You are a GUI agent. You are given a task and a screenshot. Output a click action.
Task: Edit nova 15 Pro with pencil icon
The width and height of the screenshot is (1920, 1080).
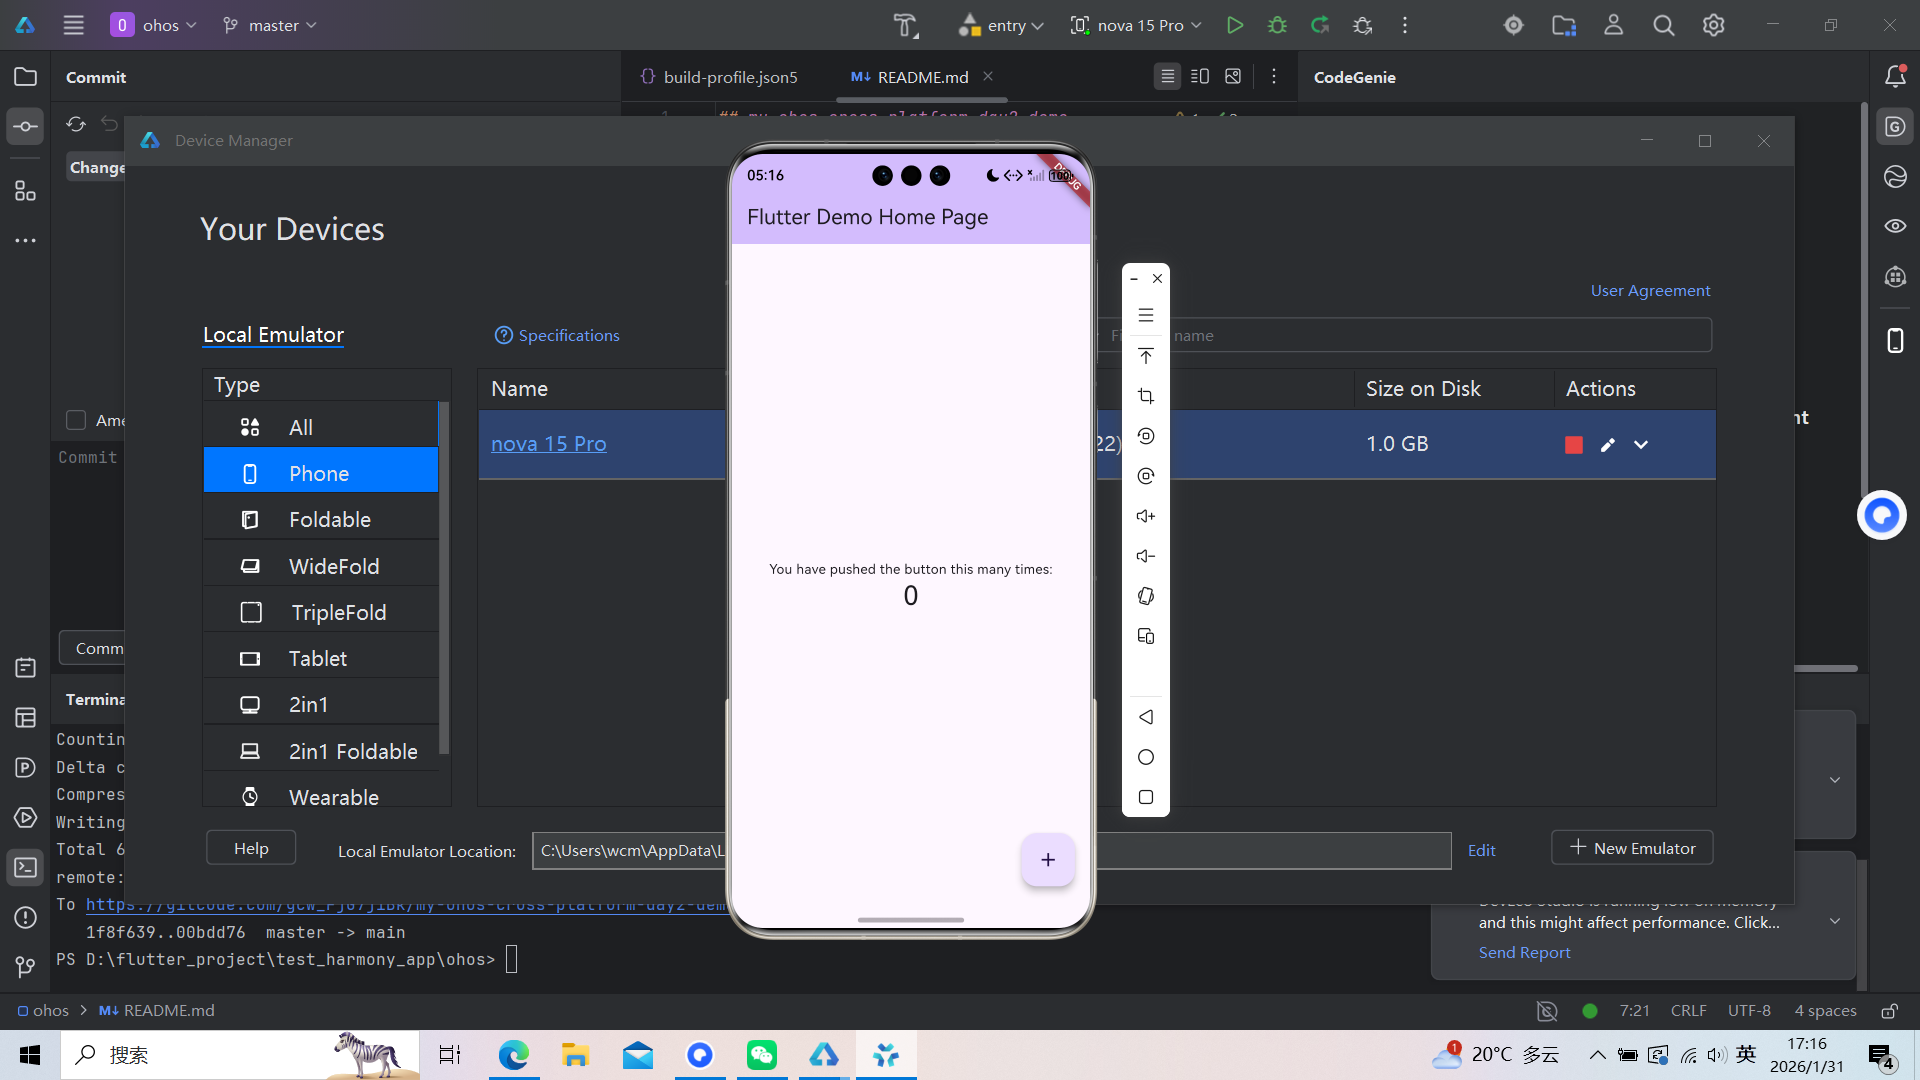[1608, 445]
